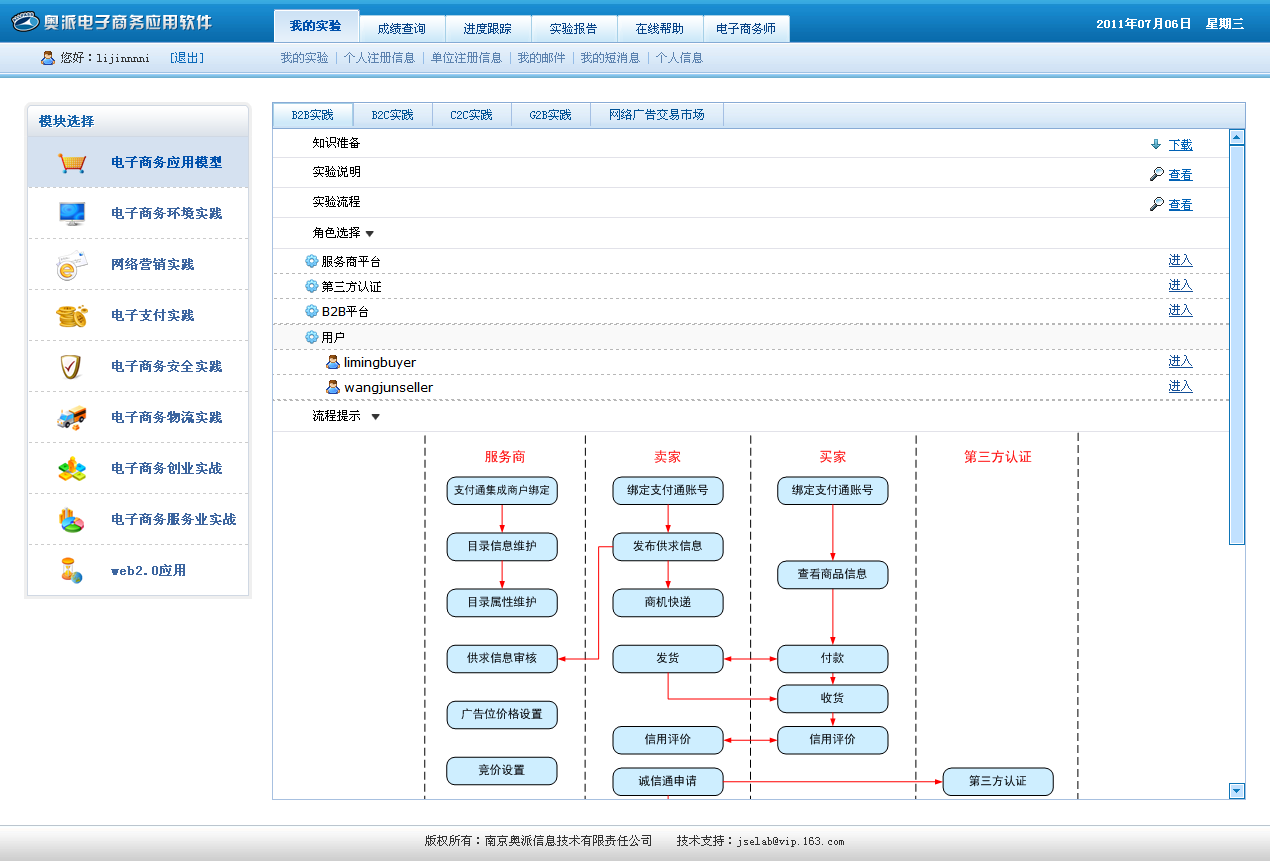Switch to the B2C实践 tab
Viewport: 1270px width, 861px height.
point(392,115)
